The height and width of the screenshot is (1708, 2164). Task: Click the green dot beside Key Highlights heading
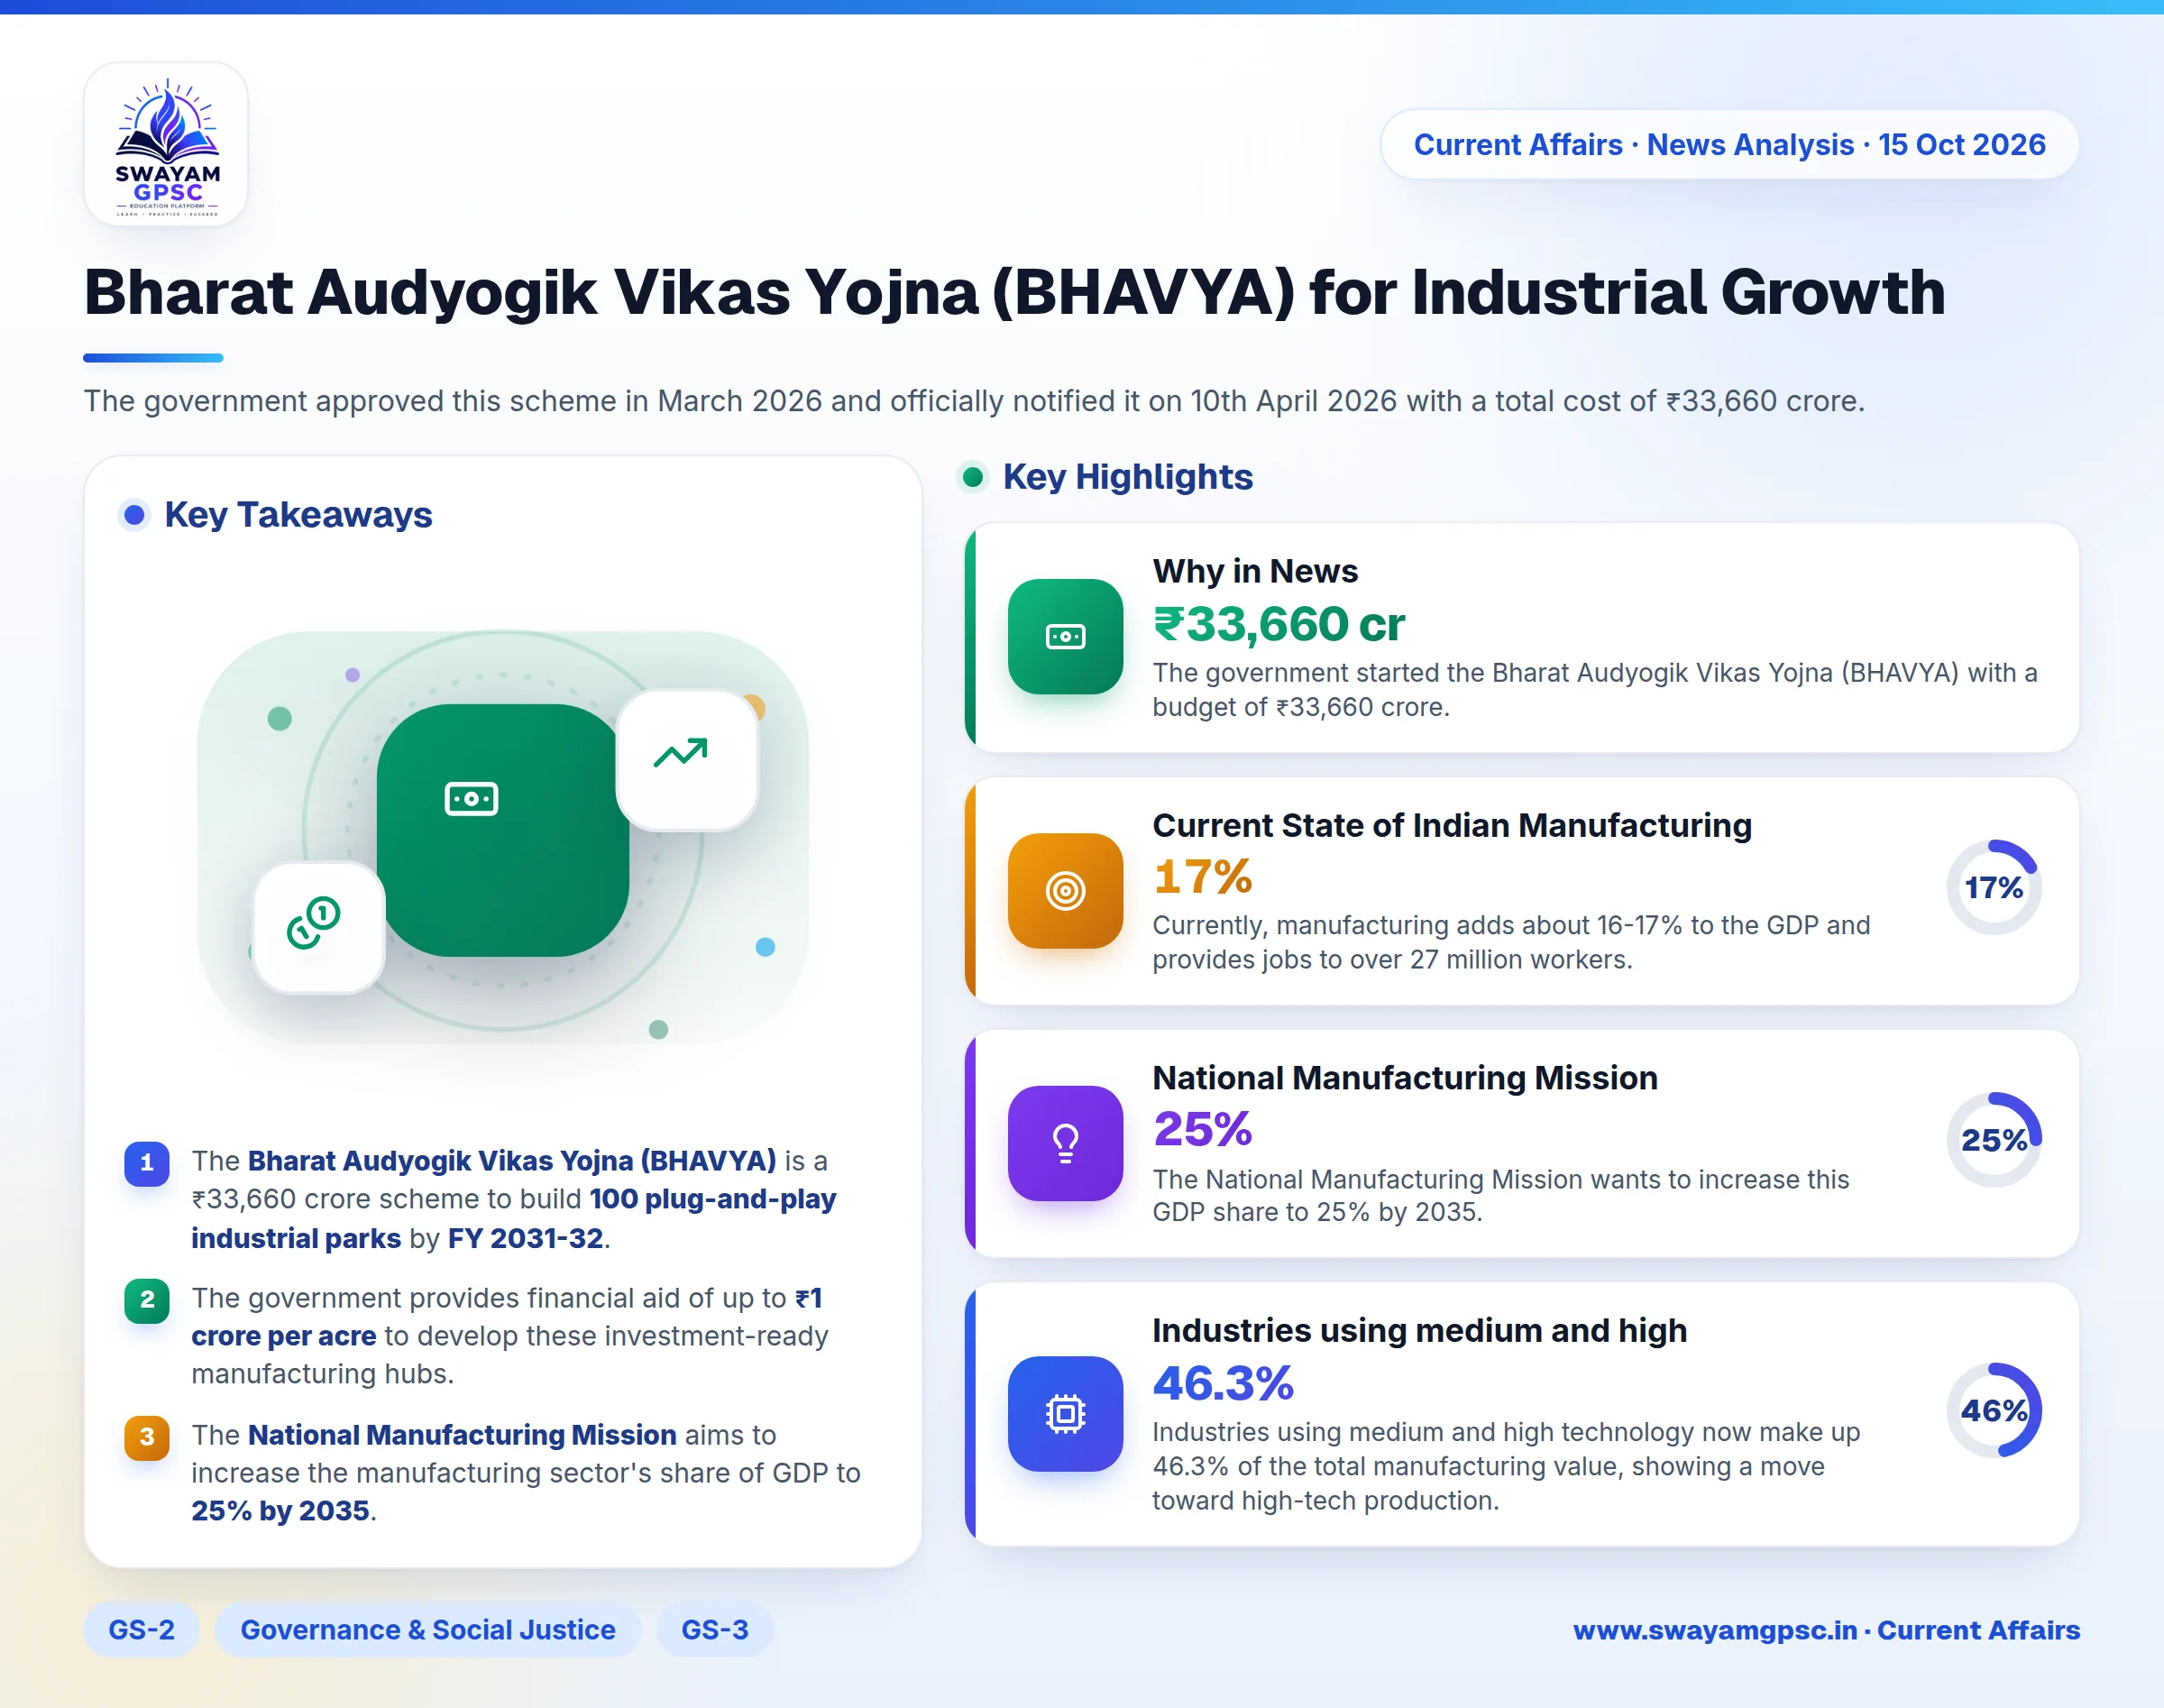tap(972, 477)
